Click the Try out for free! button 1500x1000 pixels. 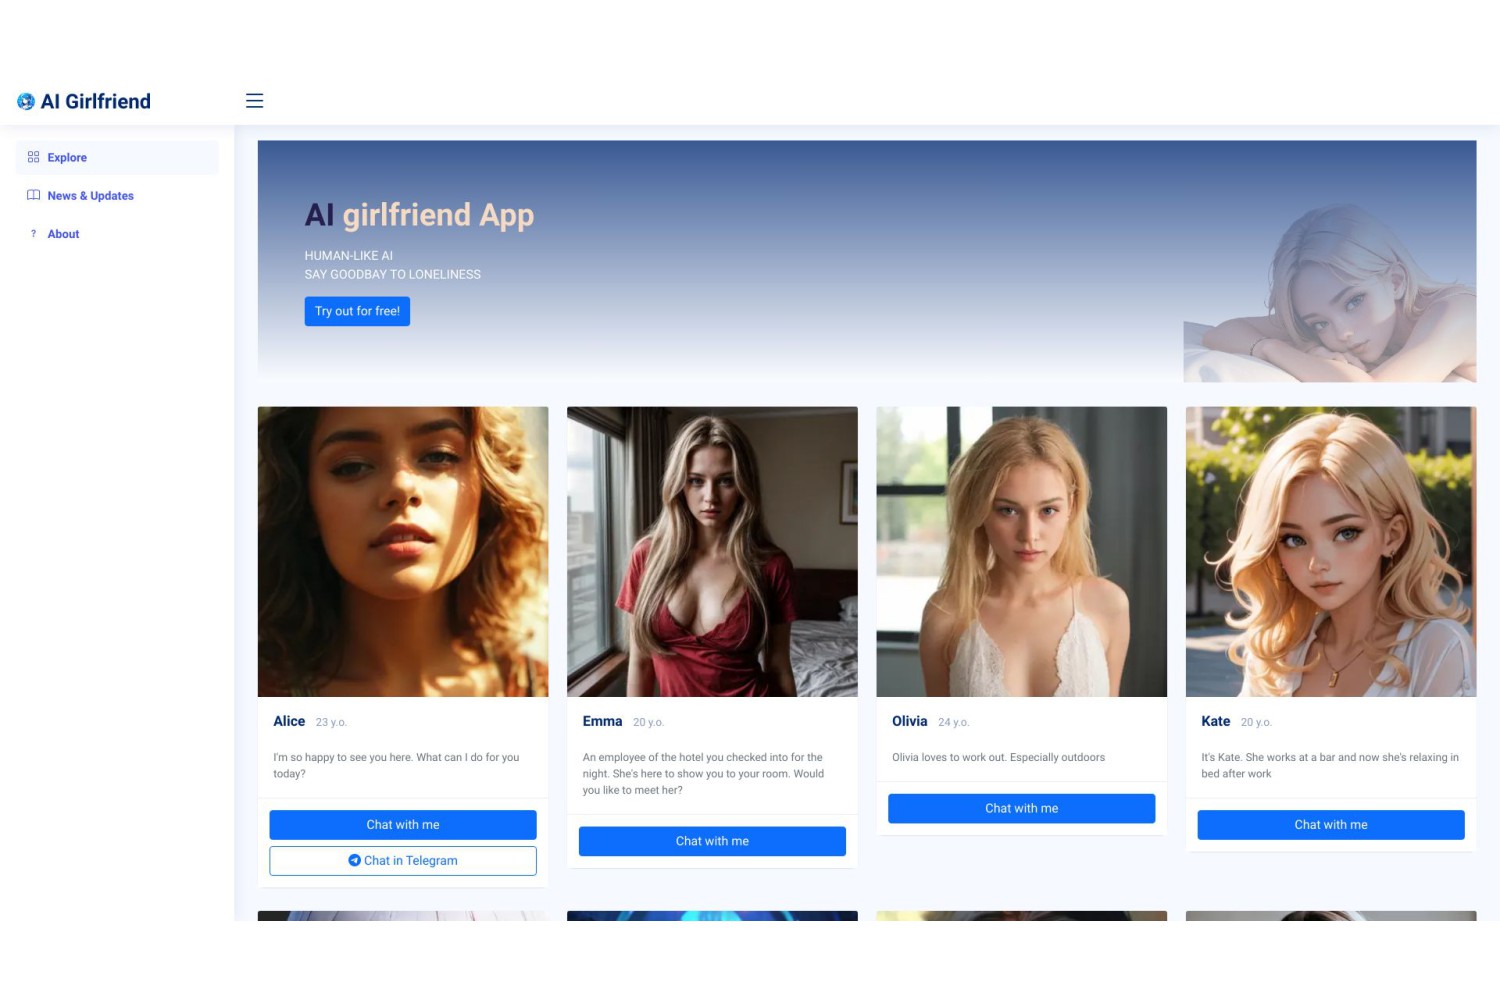point(357,311)
